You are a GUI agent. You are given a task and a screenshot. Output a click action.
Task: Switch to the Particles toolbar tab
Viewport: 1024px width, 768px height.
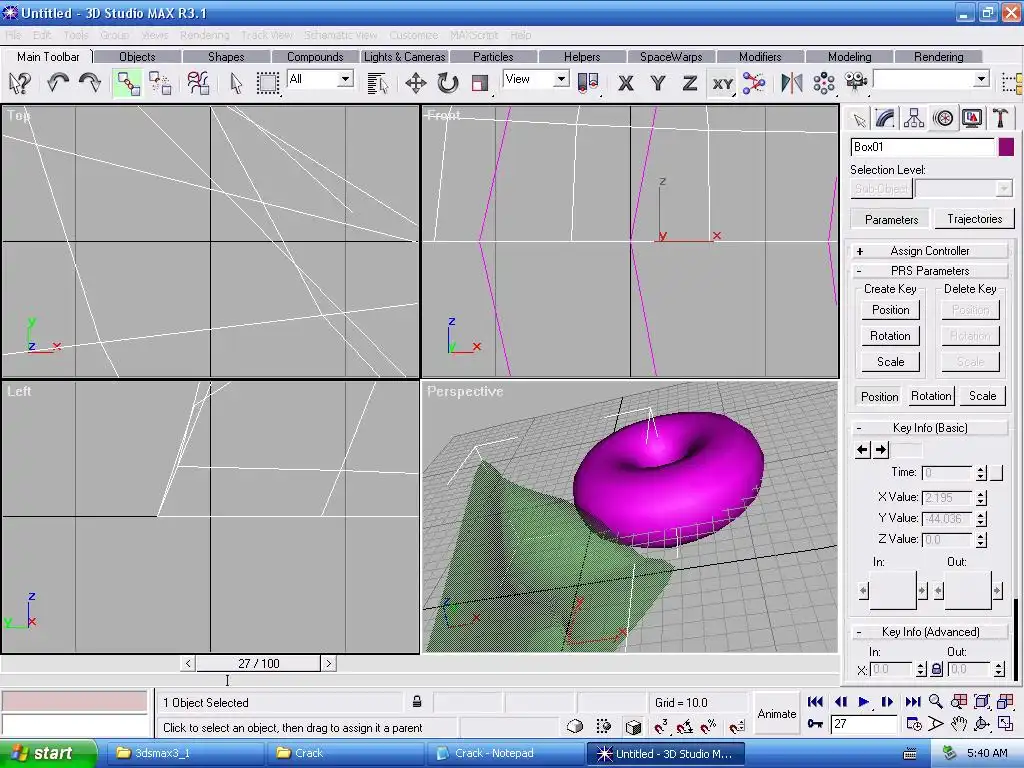coord(493,57)
